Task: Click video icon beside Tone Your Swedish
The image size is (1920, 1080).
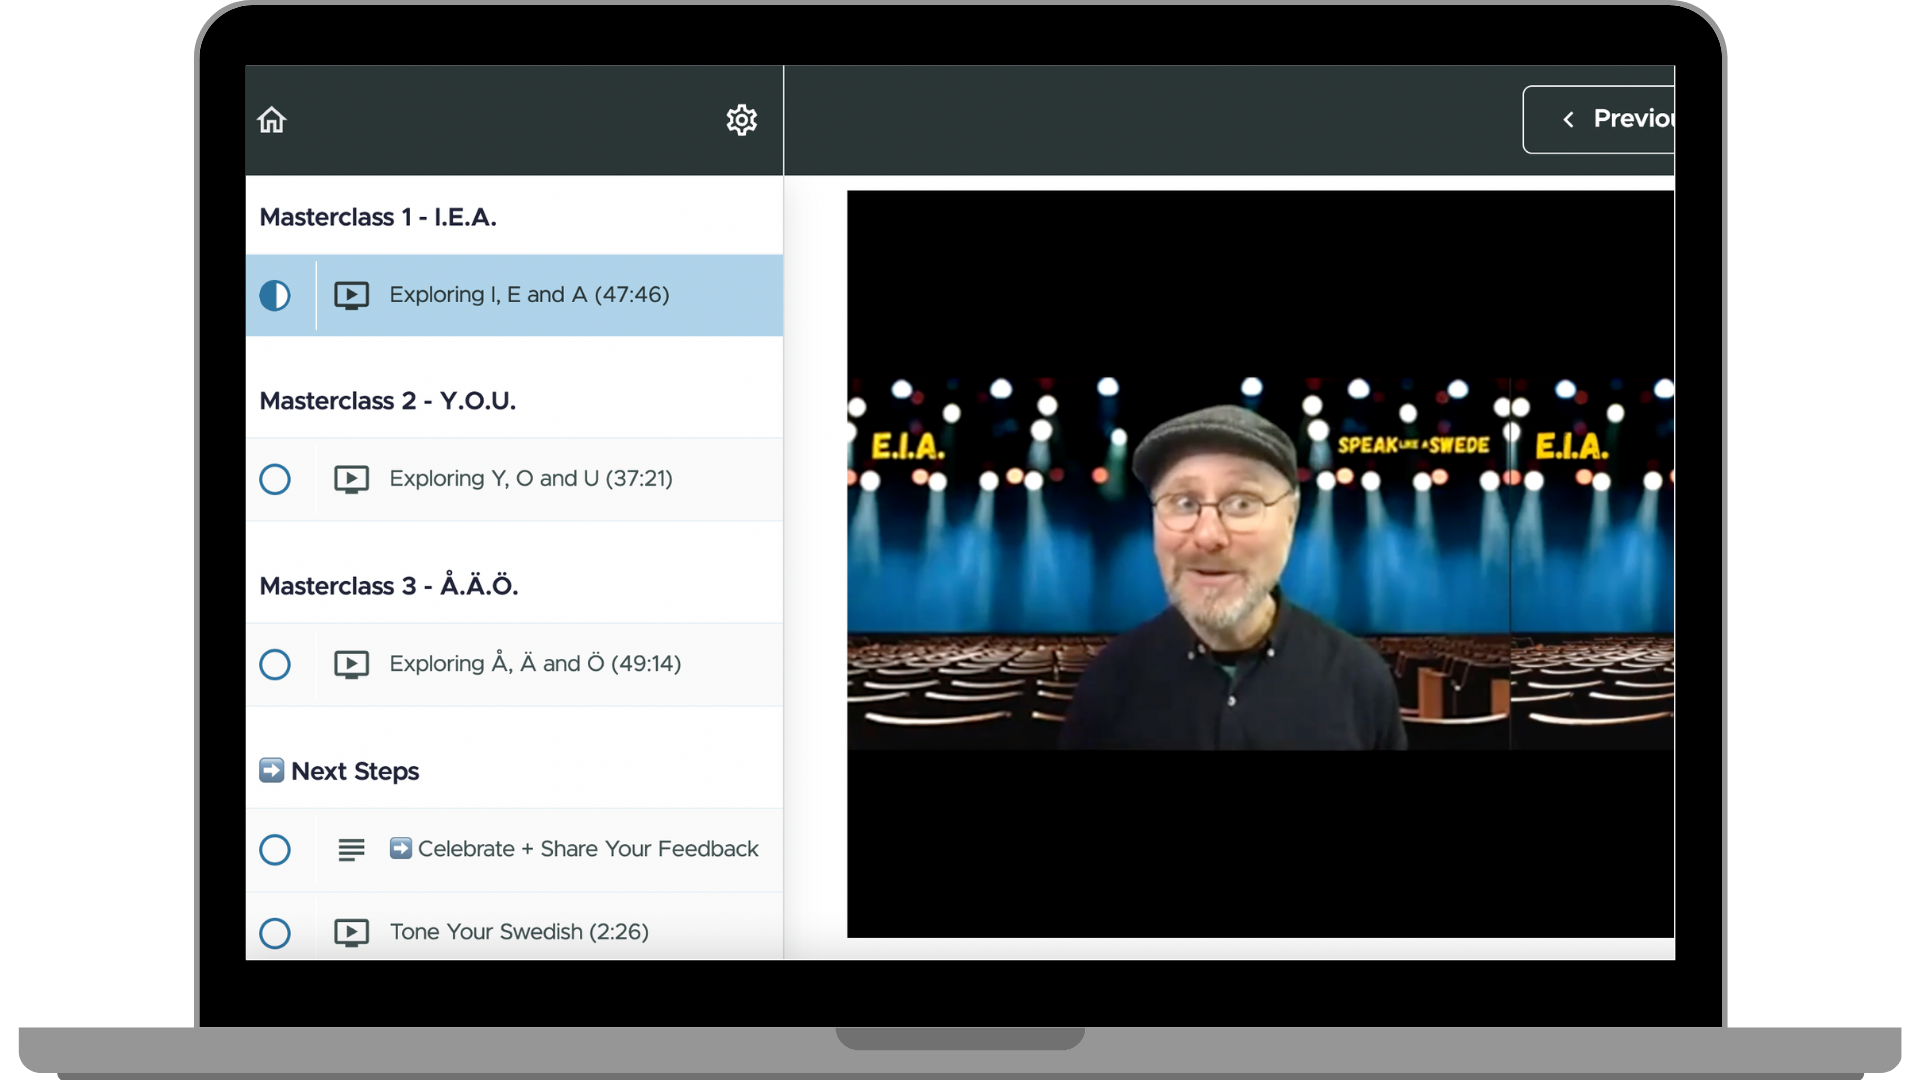Action: (351, 933)
